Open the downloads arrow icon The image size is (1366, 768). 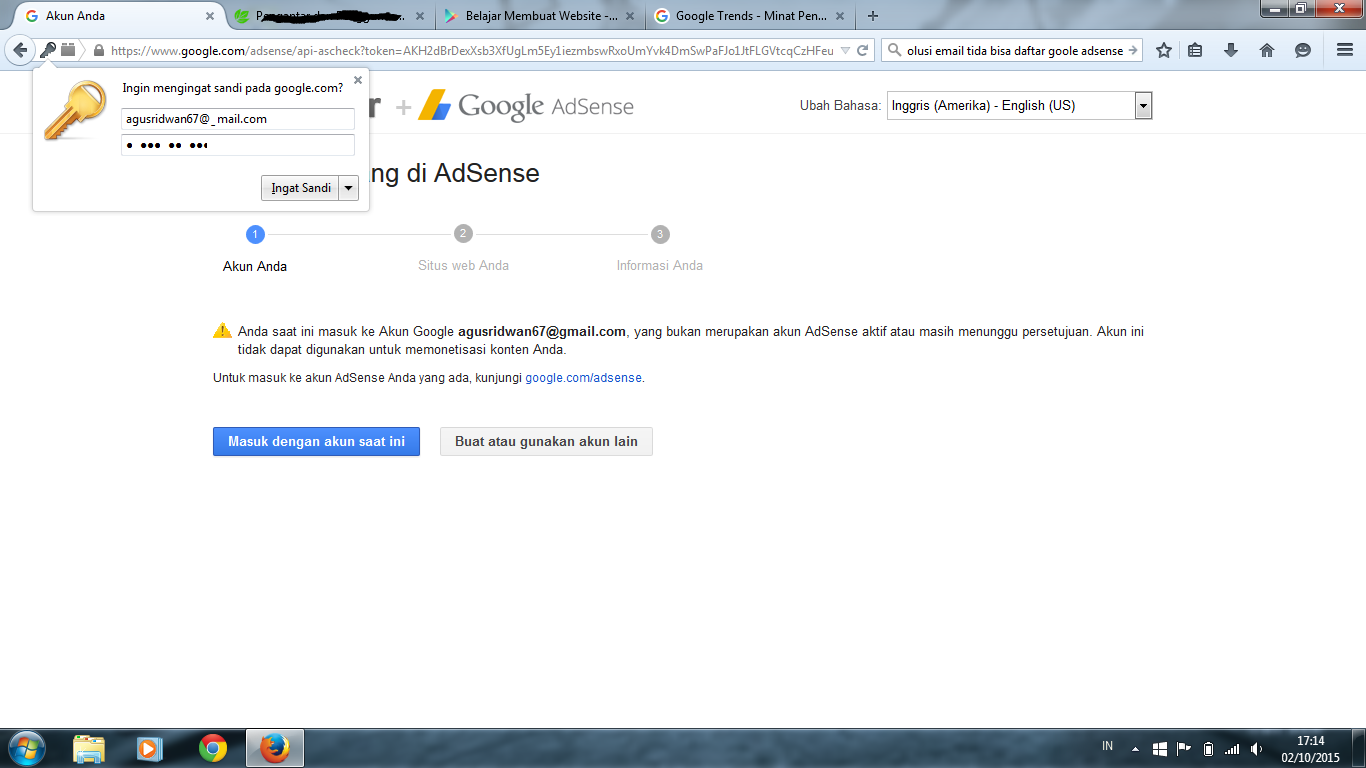[x=1231, y=50]
